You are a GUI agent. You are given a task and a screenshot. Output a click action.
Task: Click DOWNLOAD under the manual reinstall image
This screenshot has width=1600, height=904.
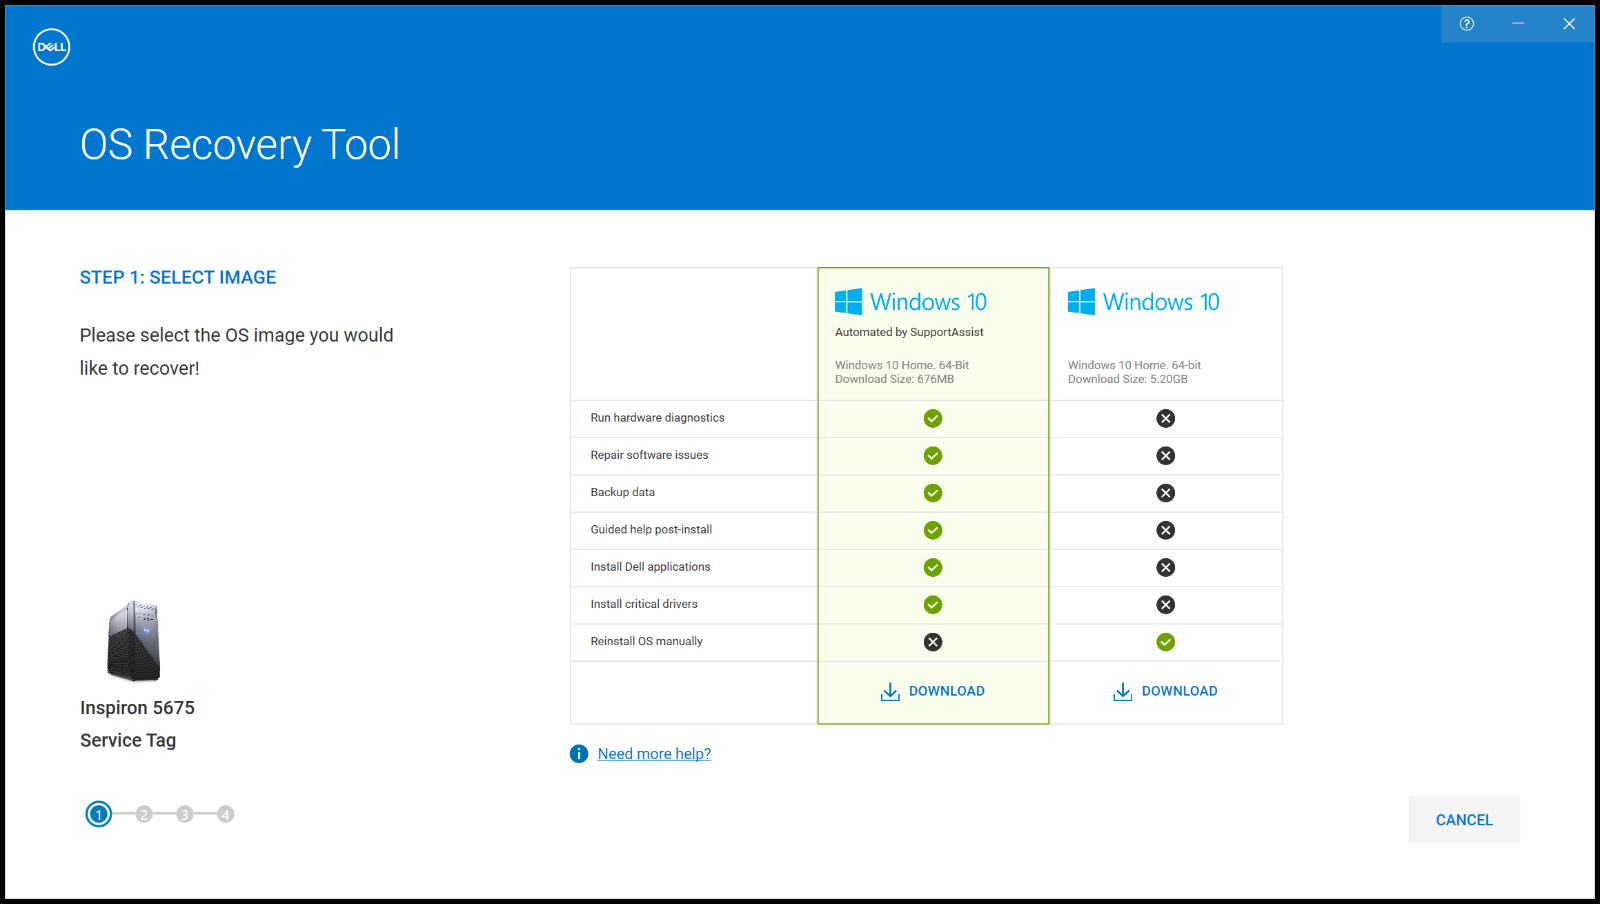1180,690
